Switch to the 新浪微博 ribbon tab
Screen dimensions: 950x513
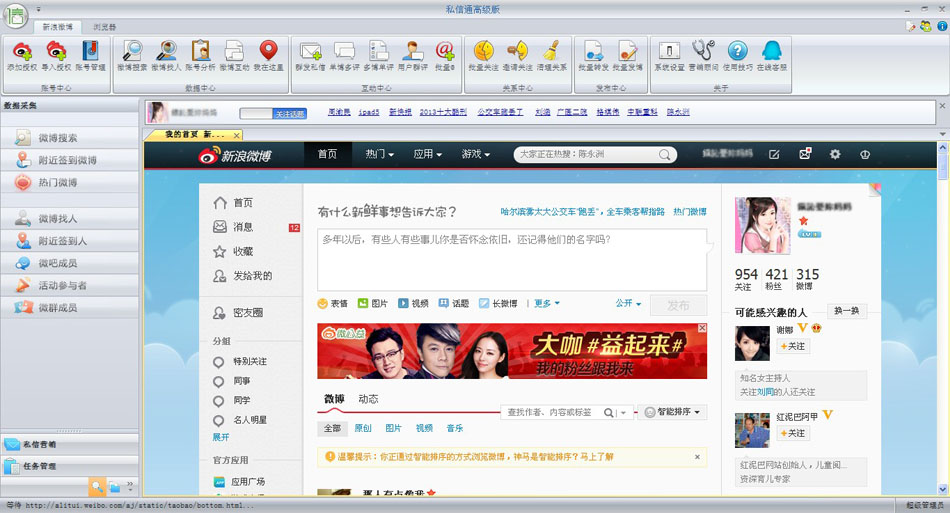pos(58,27)
